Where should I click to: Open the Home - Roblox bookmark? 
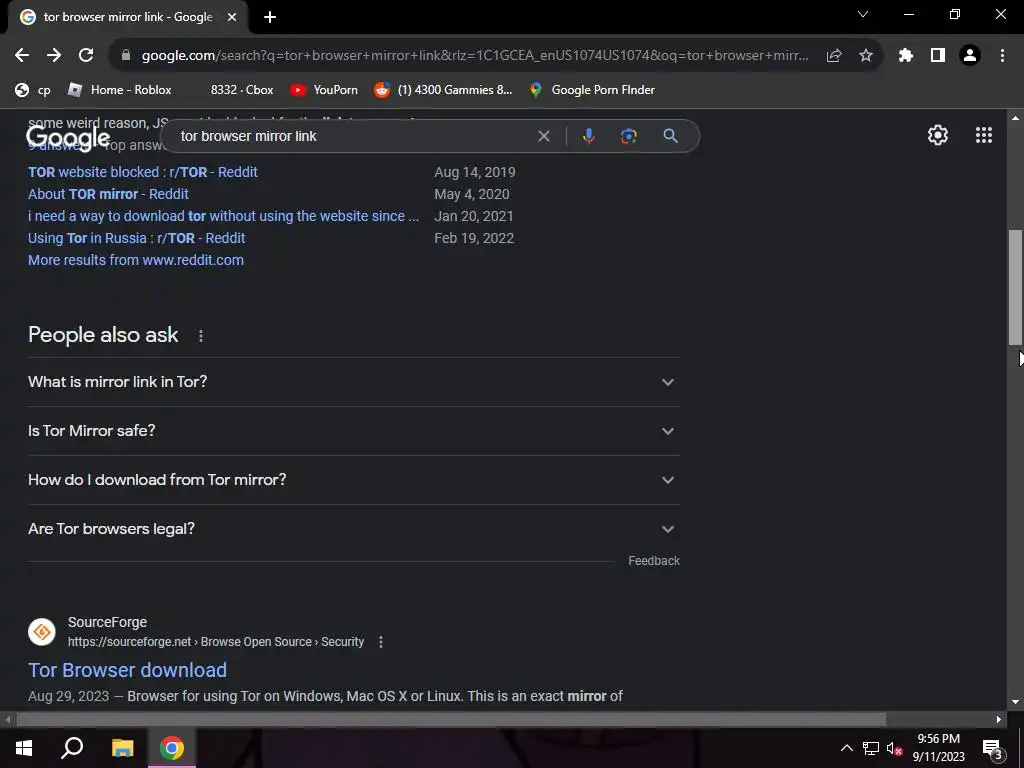tap(120, 90)
